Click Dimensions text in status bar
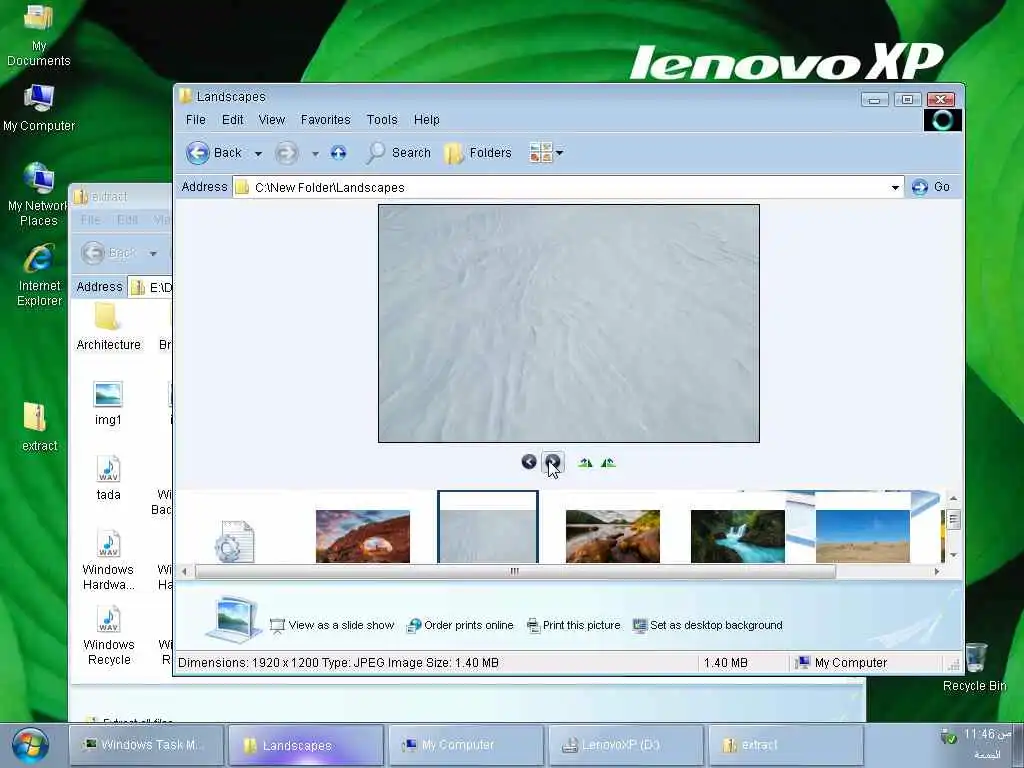This screenshot has height=768, width=1024. click(x=338, y=663)
